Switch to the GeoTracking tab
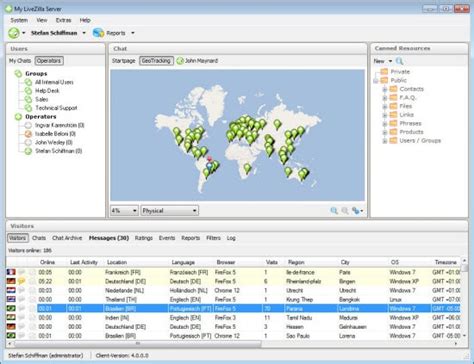 [156, 61]
